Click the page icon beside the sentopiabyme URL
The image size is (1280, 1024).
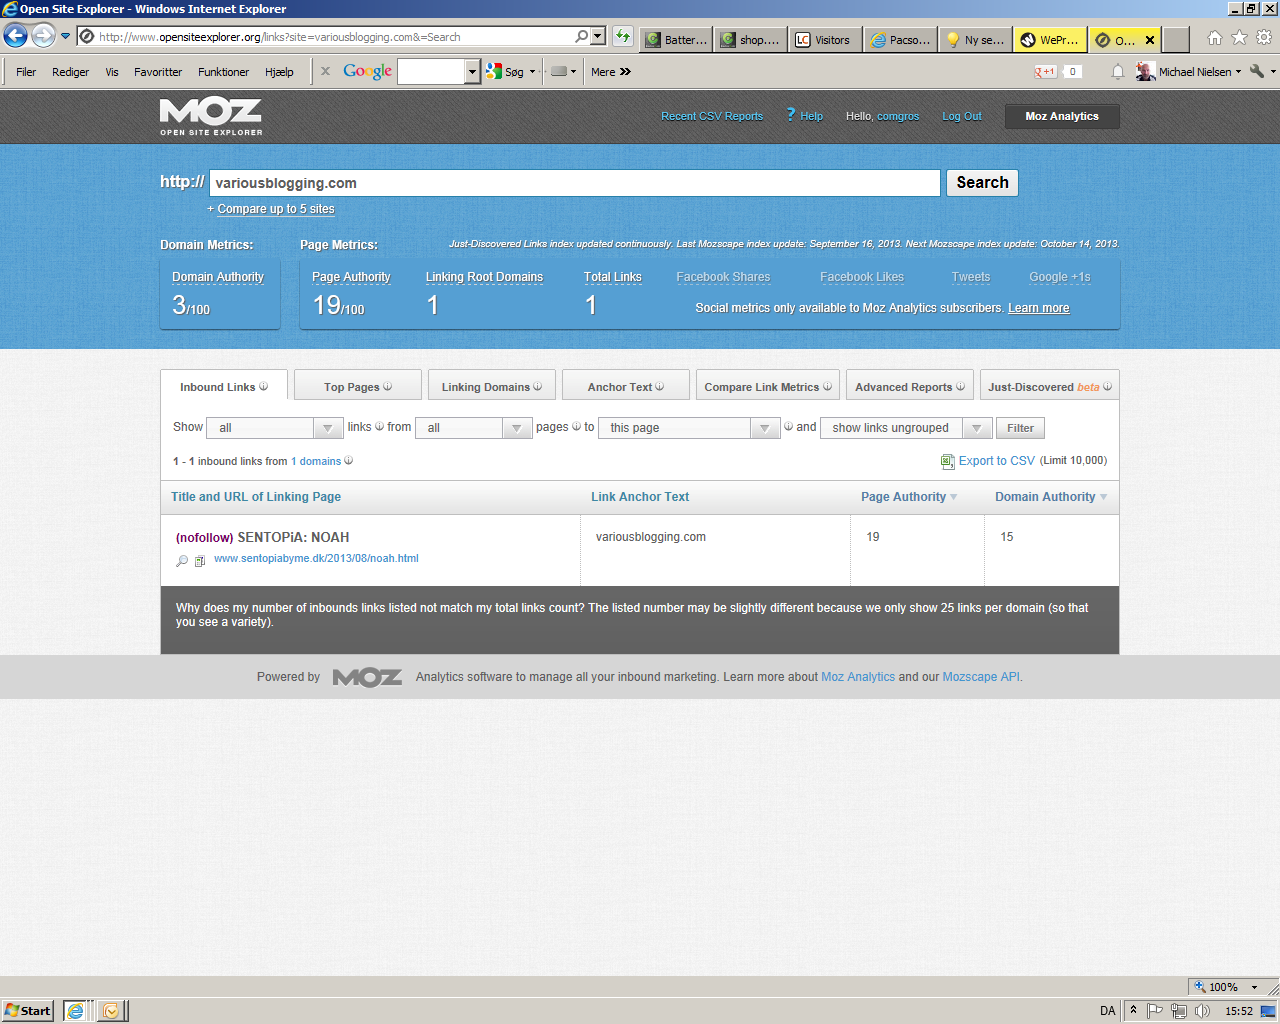[200, 561]
